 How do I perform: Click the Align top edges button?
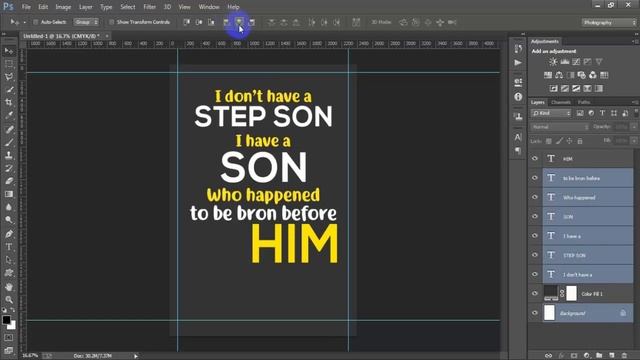187,22
